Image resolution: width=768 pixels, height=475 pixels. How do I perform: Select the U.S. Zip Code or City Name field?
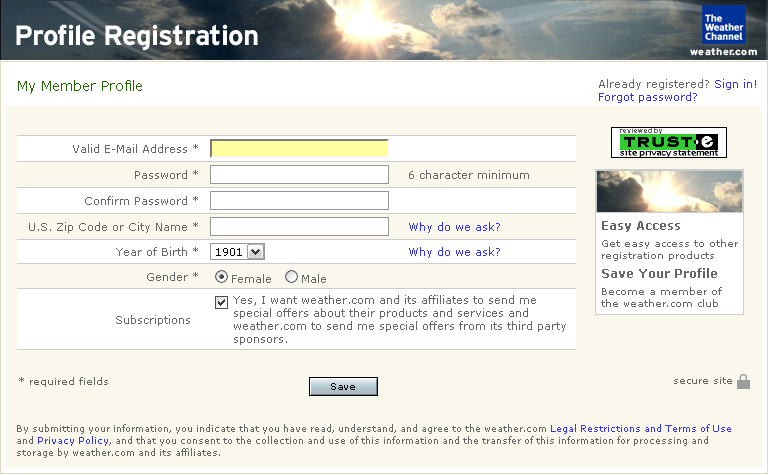[x=299, y=227]
